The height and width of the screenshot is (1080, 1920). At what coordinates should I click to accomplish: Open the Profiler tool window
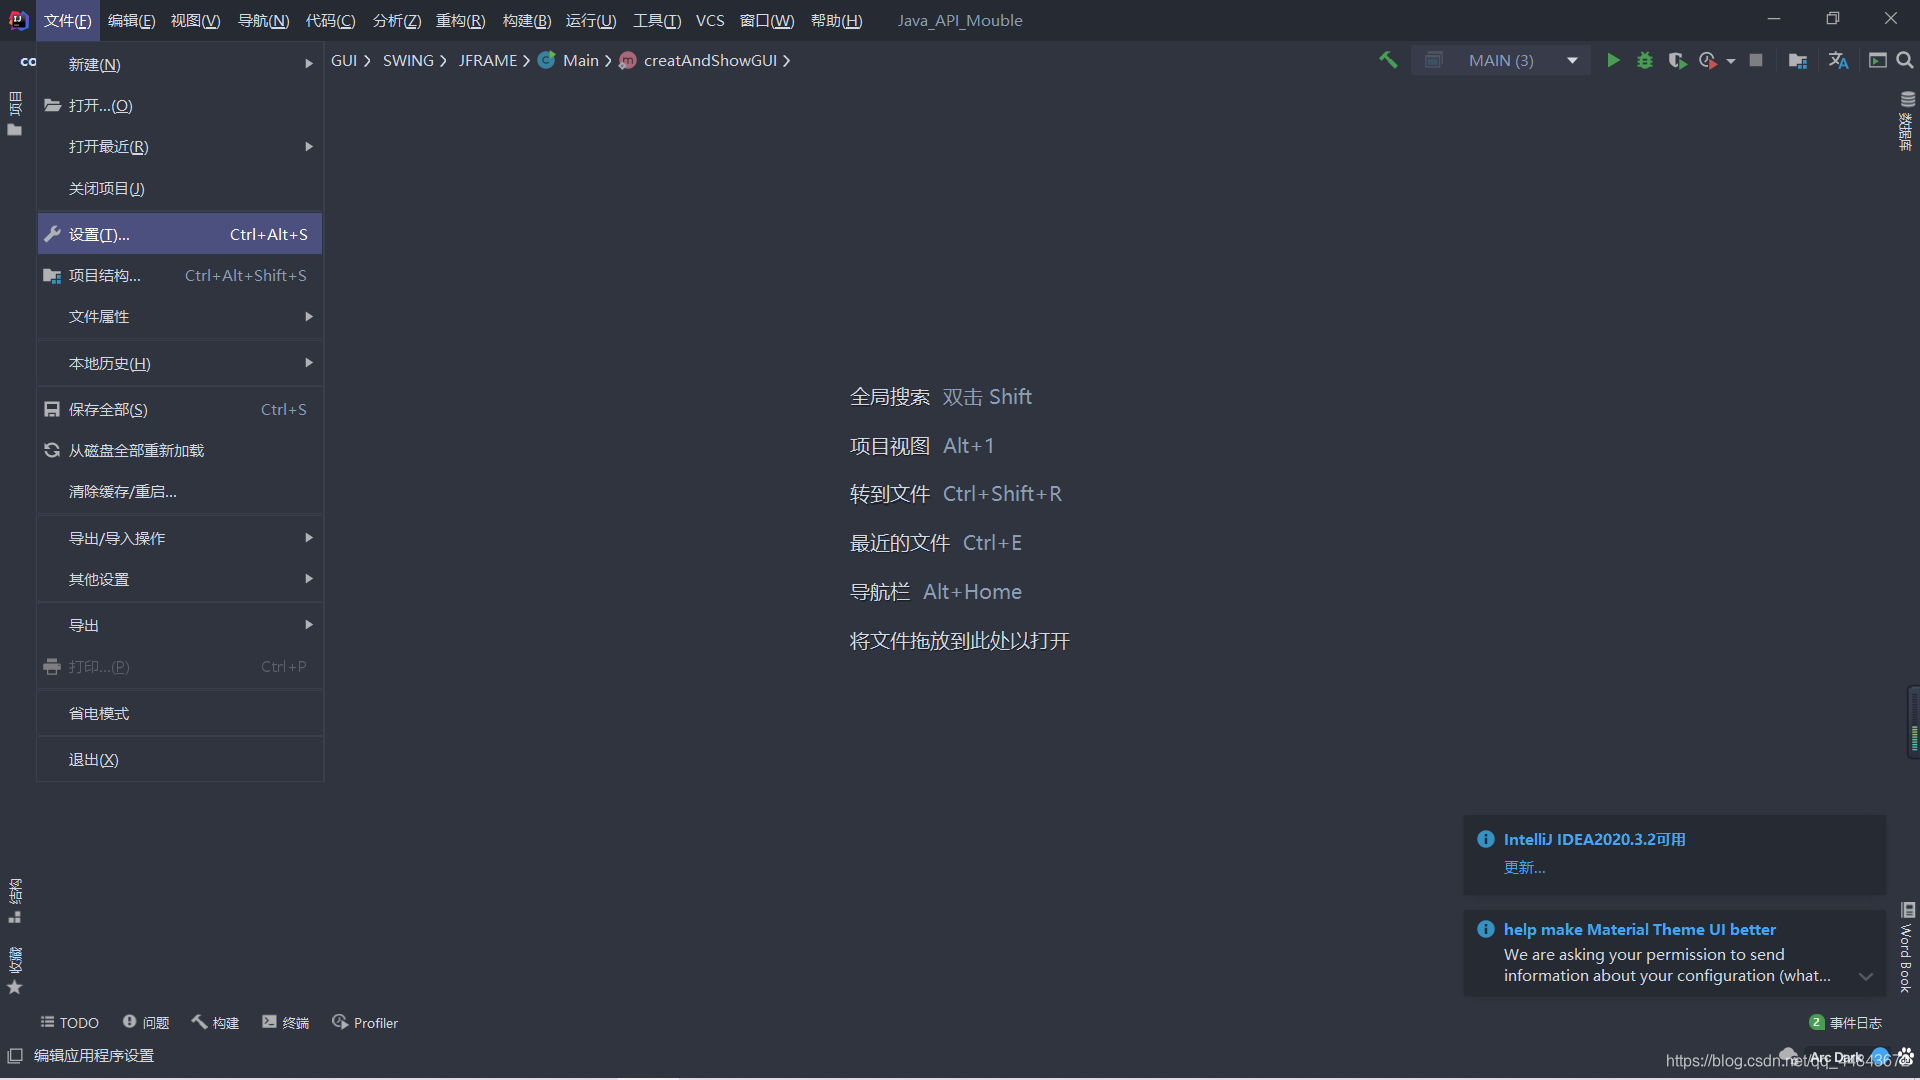pos(365,1023)
